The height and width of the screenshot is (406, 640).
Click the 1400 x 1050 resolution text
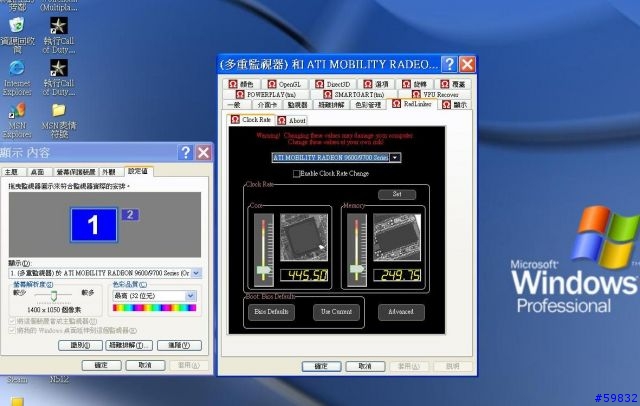click(x=54, y=310)
